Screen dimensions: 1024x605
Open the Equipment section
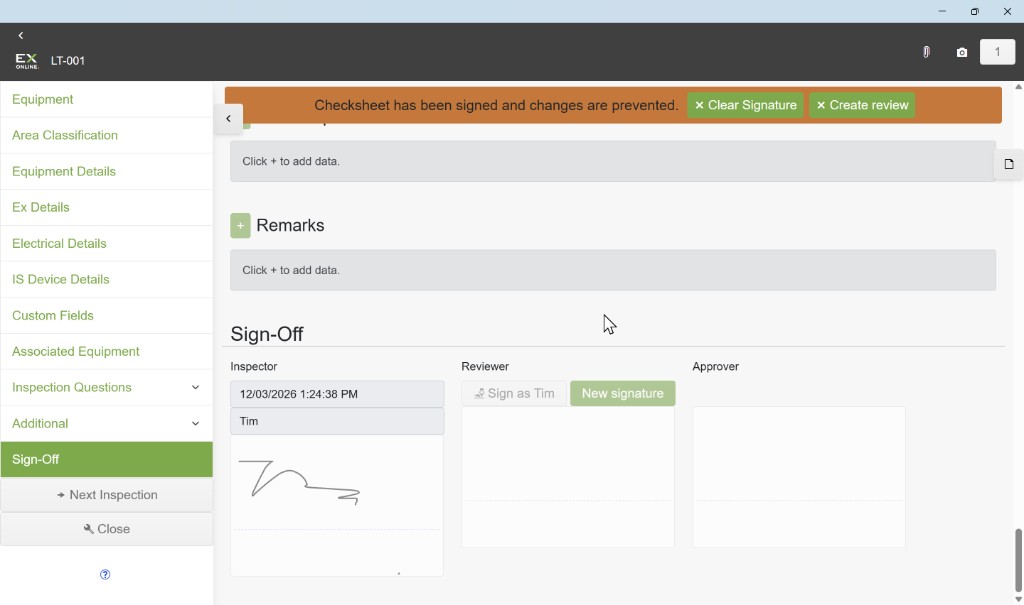click(106, 99)
